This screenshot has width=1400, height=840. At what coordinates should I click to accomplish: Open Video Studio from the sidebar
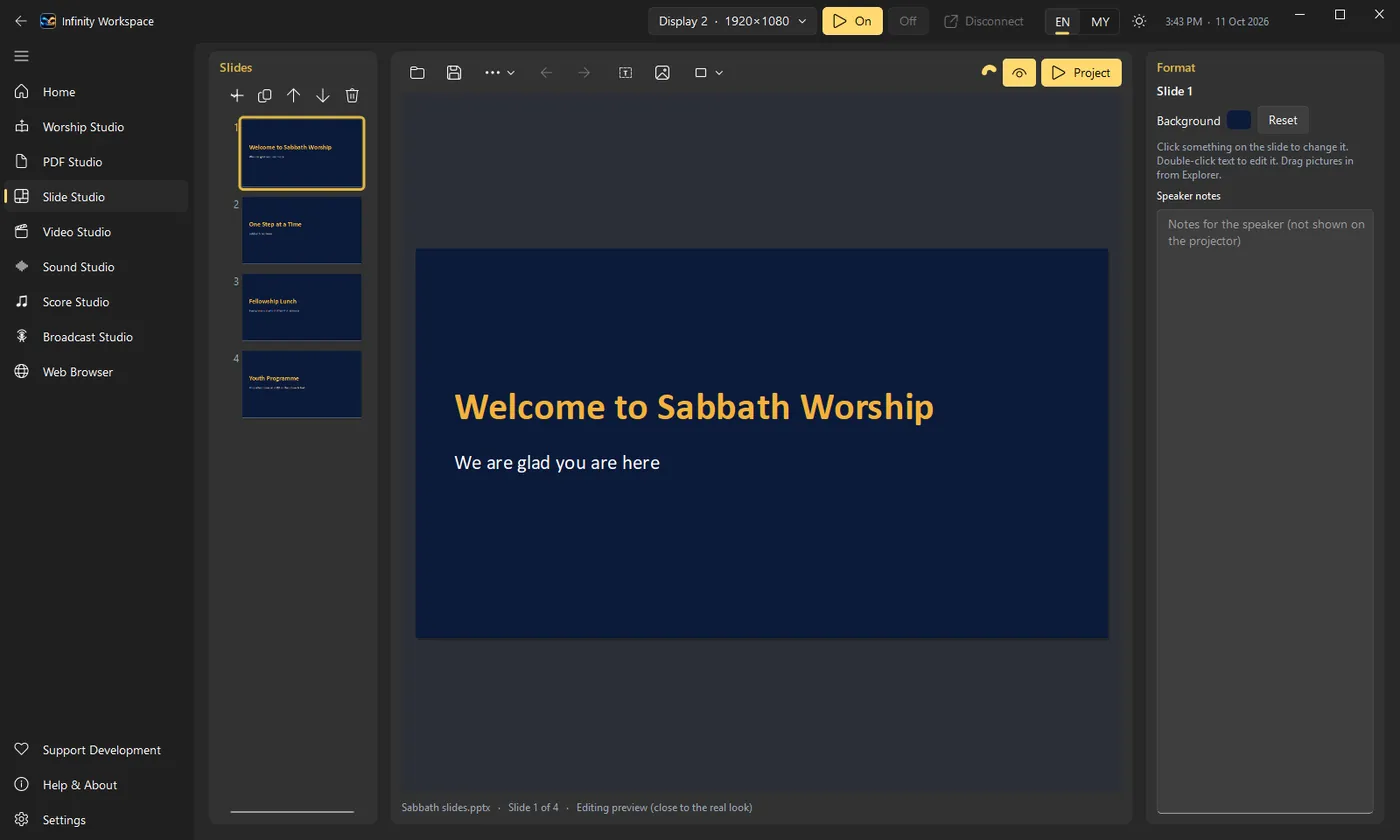pyautogui.click(x=96, y=232)
